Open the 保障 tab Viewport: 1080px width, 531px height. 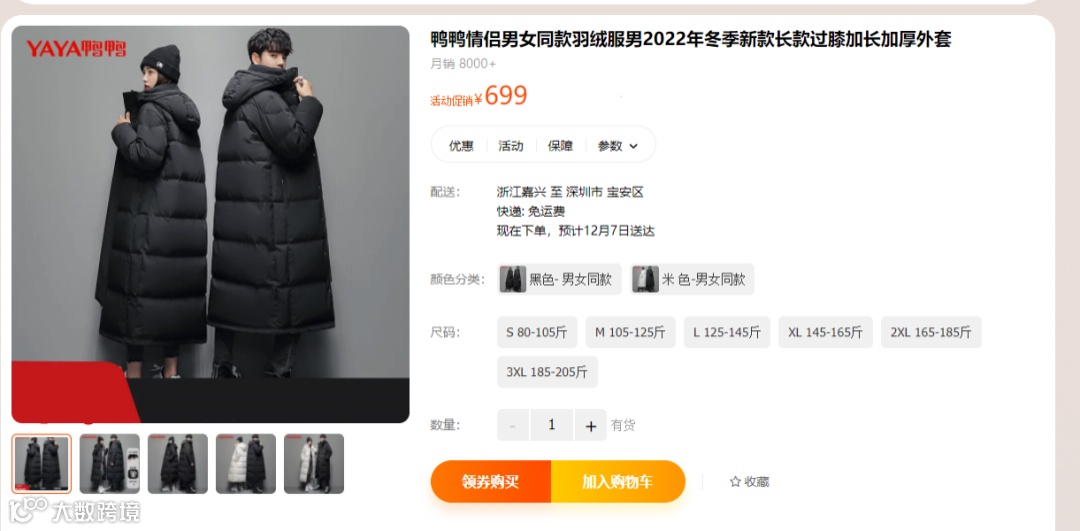[561, 146]
